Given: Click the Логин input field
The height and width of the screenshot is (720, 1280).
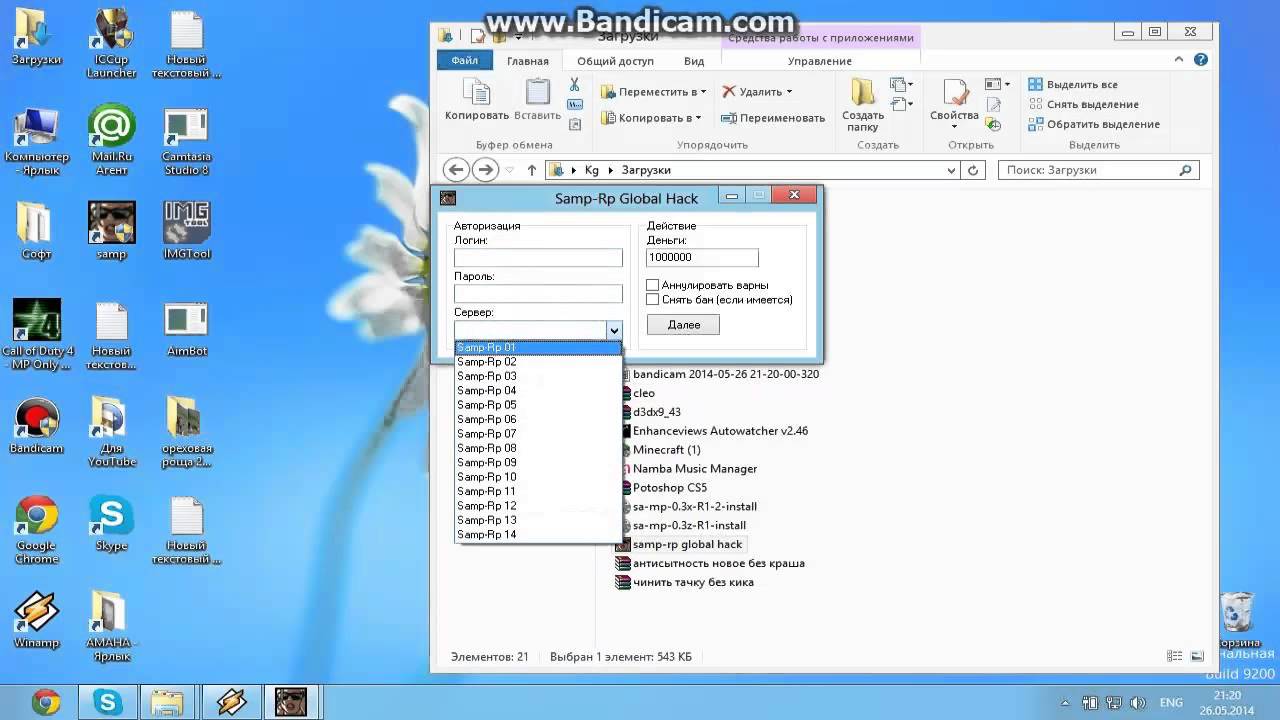Looking at the screenshot, I should coord(538,258).
